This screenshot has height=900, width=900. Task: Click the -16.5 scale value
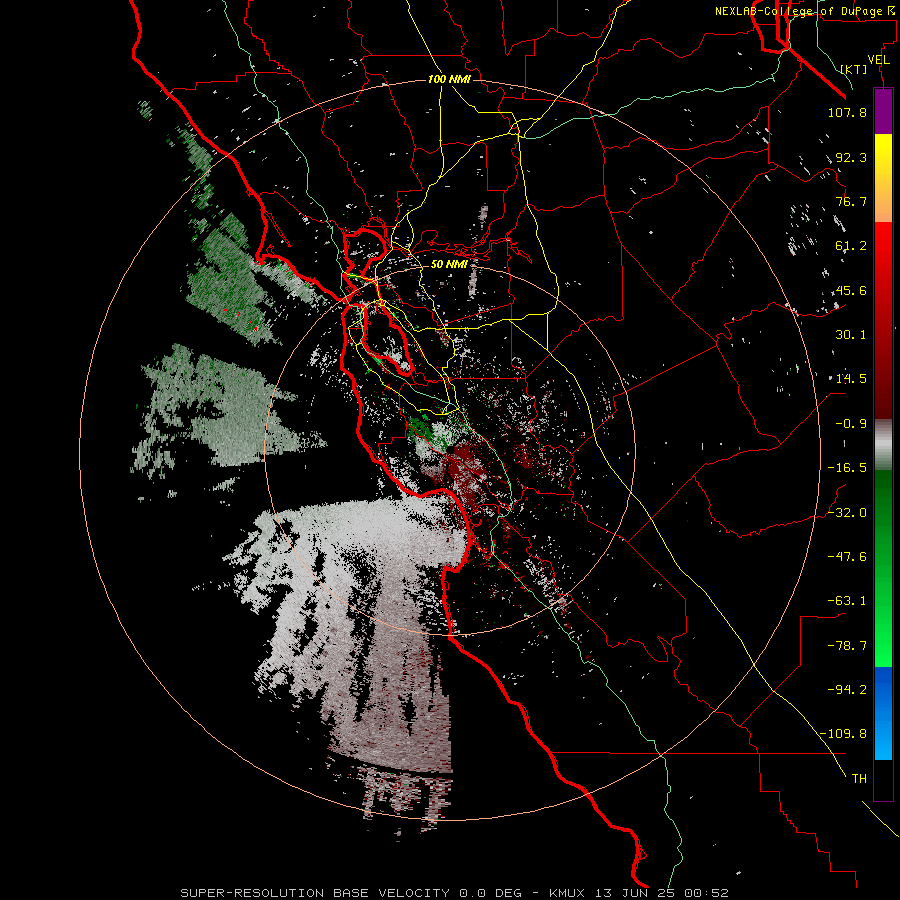point(847,468)
